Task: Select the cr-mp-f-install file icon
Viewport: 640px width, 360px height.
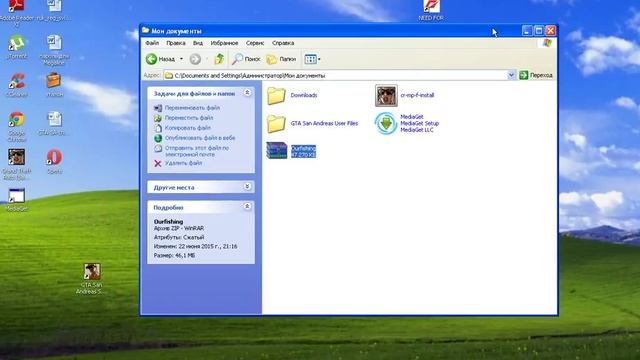Action: coord(386,96)
